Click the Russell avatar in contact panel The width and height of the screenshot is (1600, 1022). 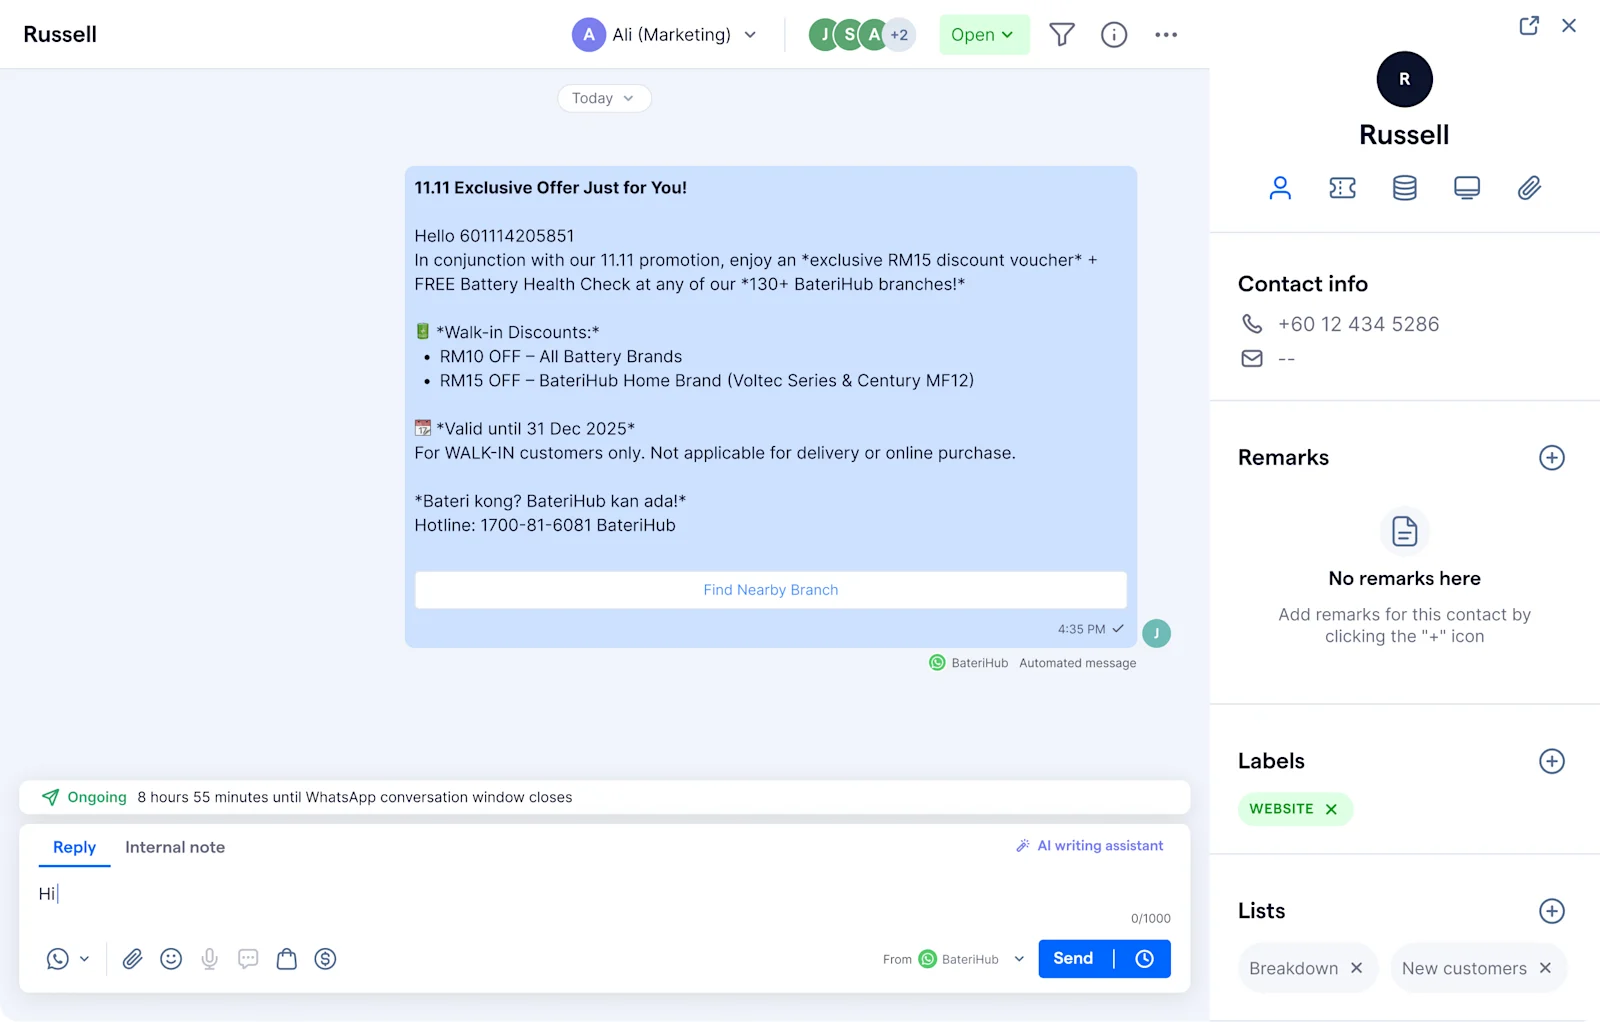pyautogui.click(x=1405, y=79)
